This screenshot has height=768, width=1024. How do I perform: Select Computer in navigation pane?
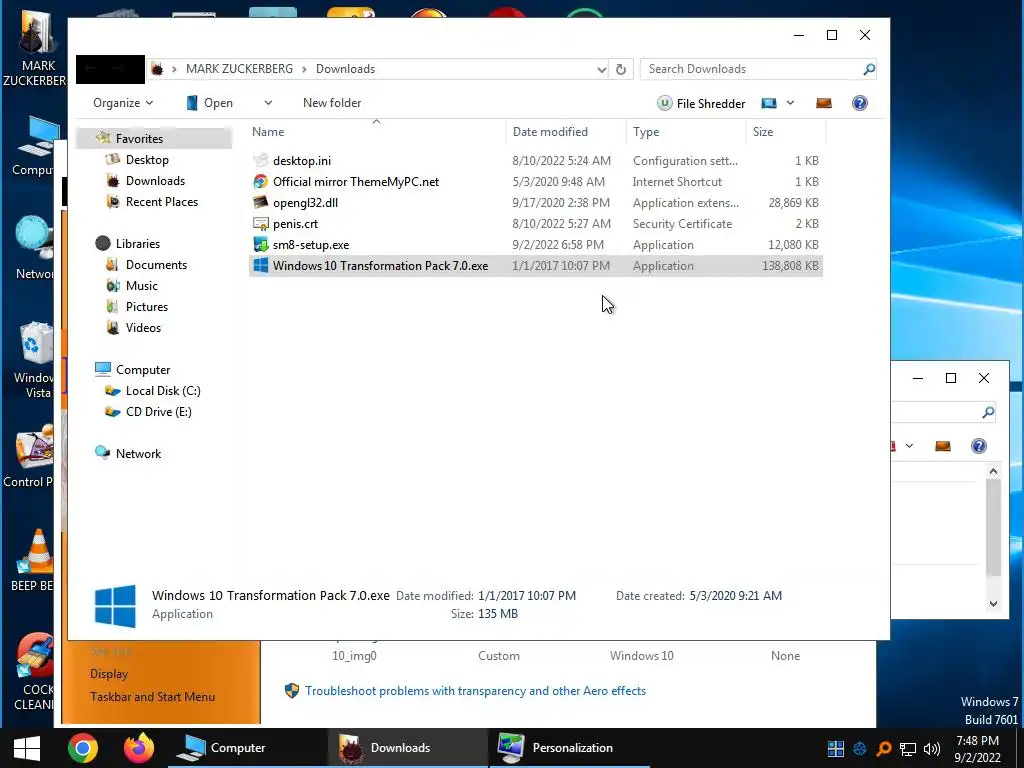pyautogui.click(x=142, y=370)
